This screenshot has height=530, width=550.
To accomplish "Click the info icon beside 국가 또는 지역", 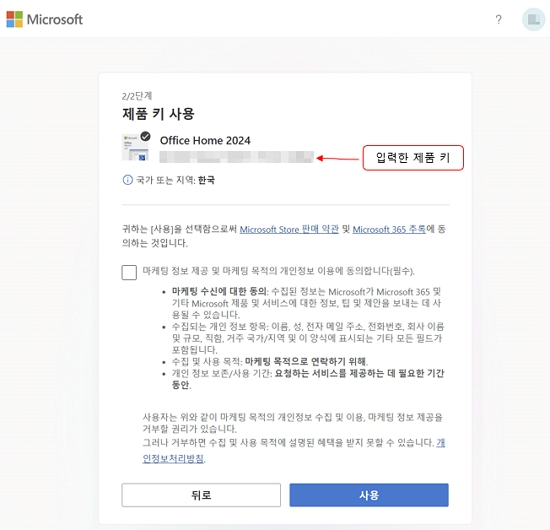I will coord(127,180).
